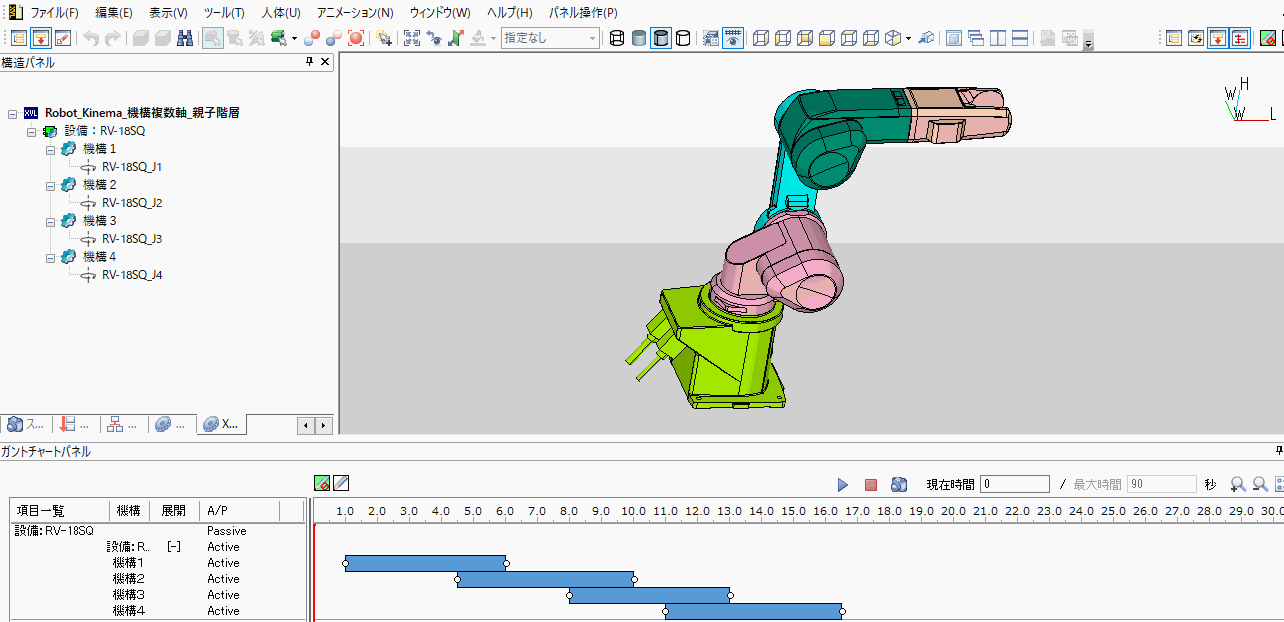This screenshot has height=622, width=1284.
Task: Click the zoom-in magnifier in Gantt panel
Action: (x=1238, y=484)
